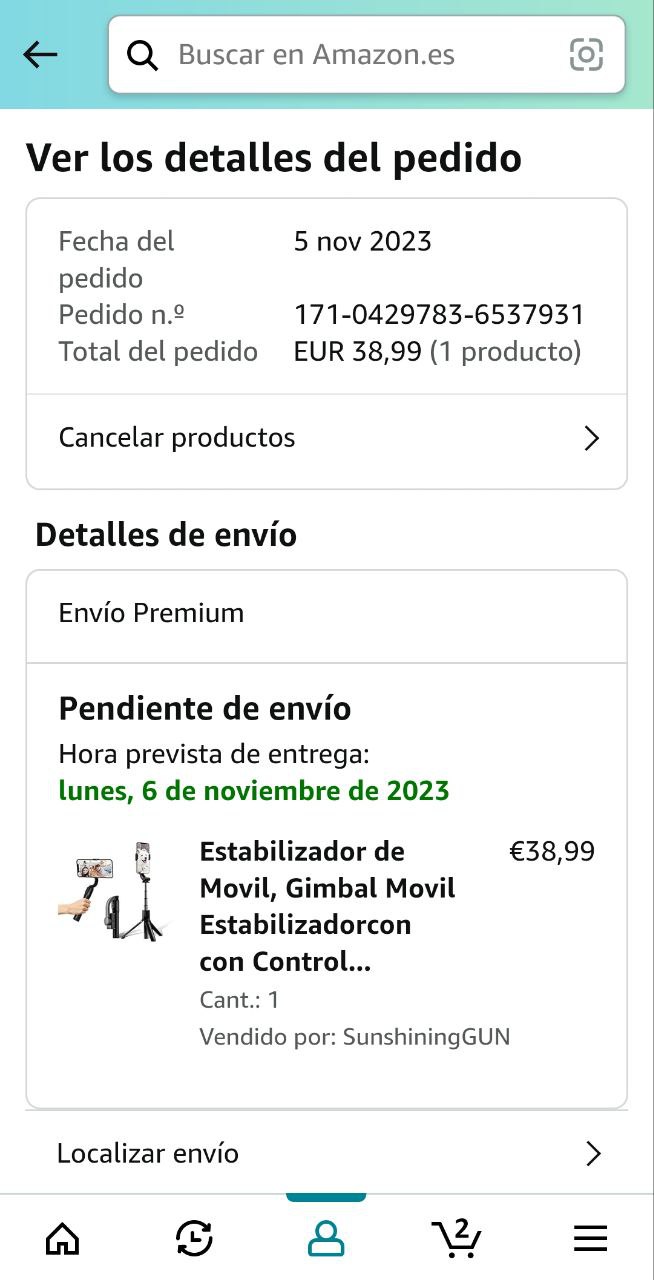The image size is (654, 1280).
Task: Expand the Cancelar productos chevron
Action: coord(592,438)
